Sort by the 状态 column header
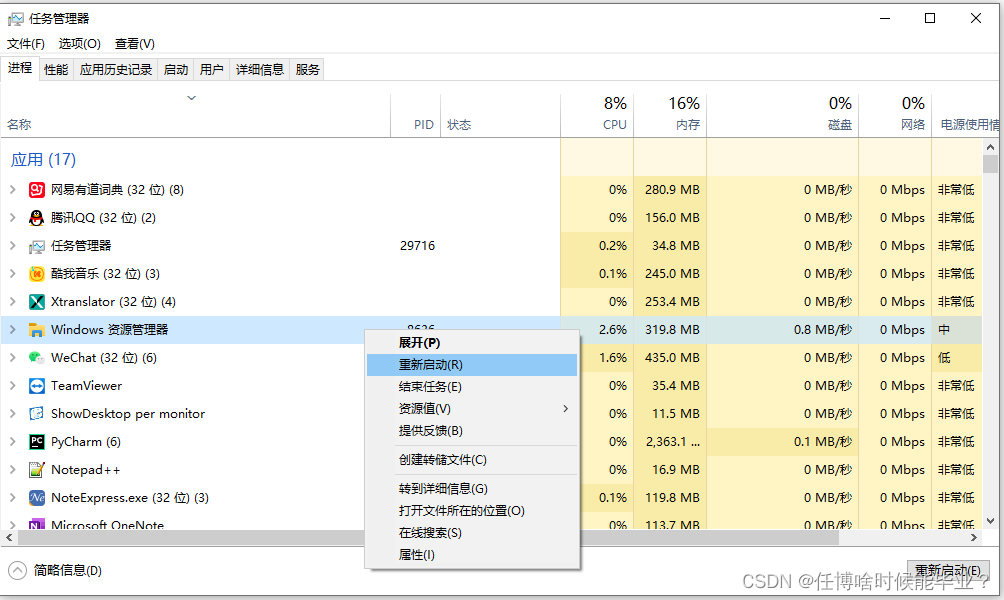The image size is (1004, 600). click(x=500, y=115)
